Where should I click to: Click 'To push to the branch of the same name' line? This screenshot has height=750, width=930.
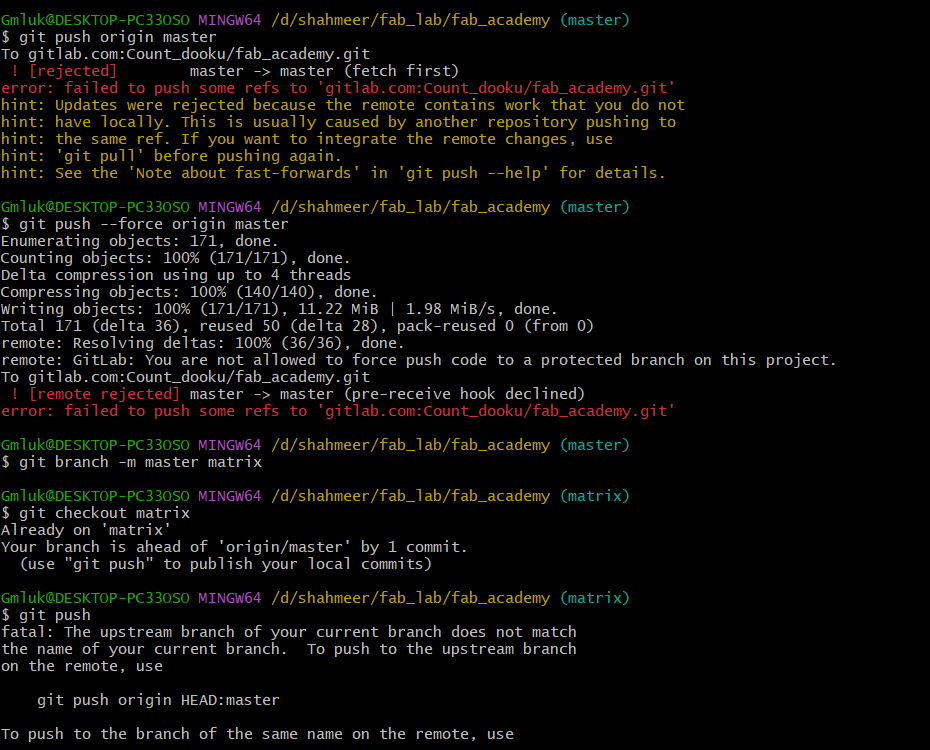pos(257,735)
